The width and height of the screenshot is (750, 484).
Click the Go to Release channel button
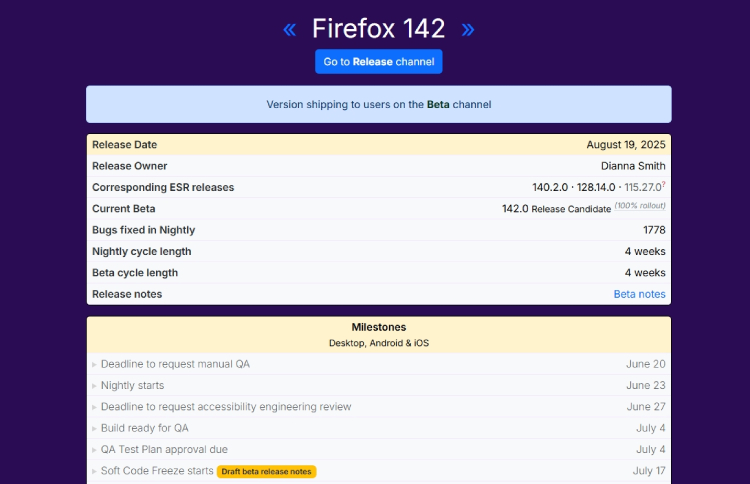tap(378, 62)
